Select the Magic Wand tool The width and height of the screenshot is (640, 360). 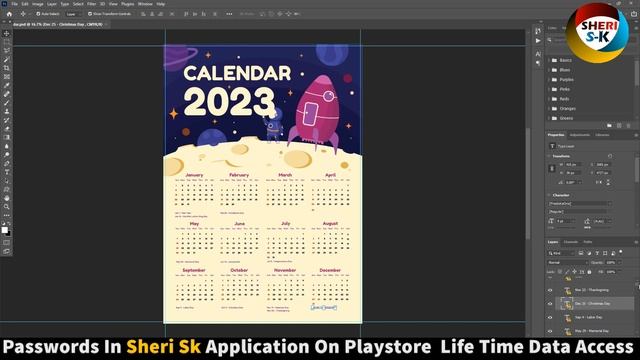(x=7, y=59)
